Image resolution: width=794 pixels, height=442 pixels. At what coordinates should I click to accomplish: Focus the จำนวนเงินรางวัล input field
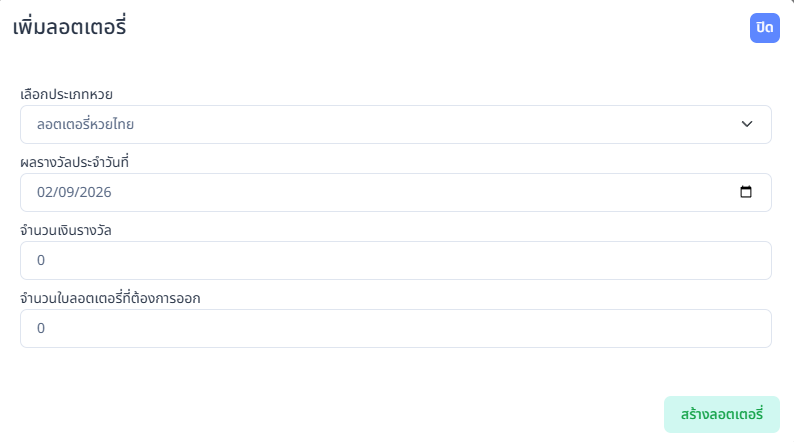click(395, 260)
